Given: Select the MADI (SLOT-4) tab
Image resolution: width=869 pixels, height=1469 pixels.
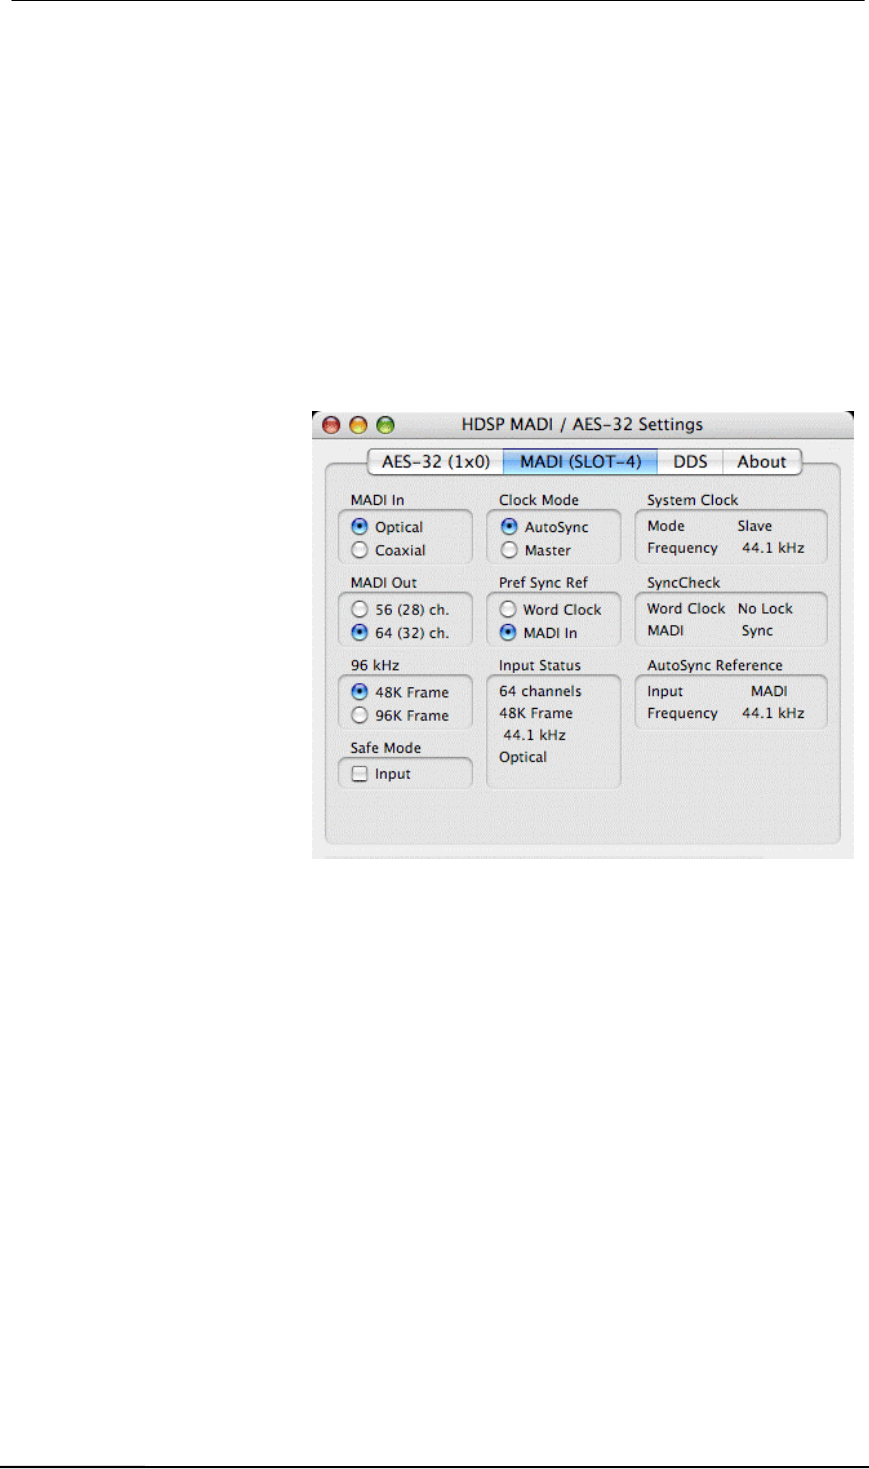Looking at the screenshot, I should (581, 462).
